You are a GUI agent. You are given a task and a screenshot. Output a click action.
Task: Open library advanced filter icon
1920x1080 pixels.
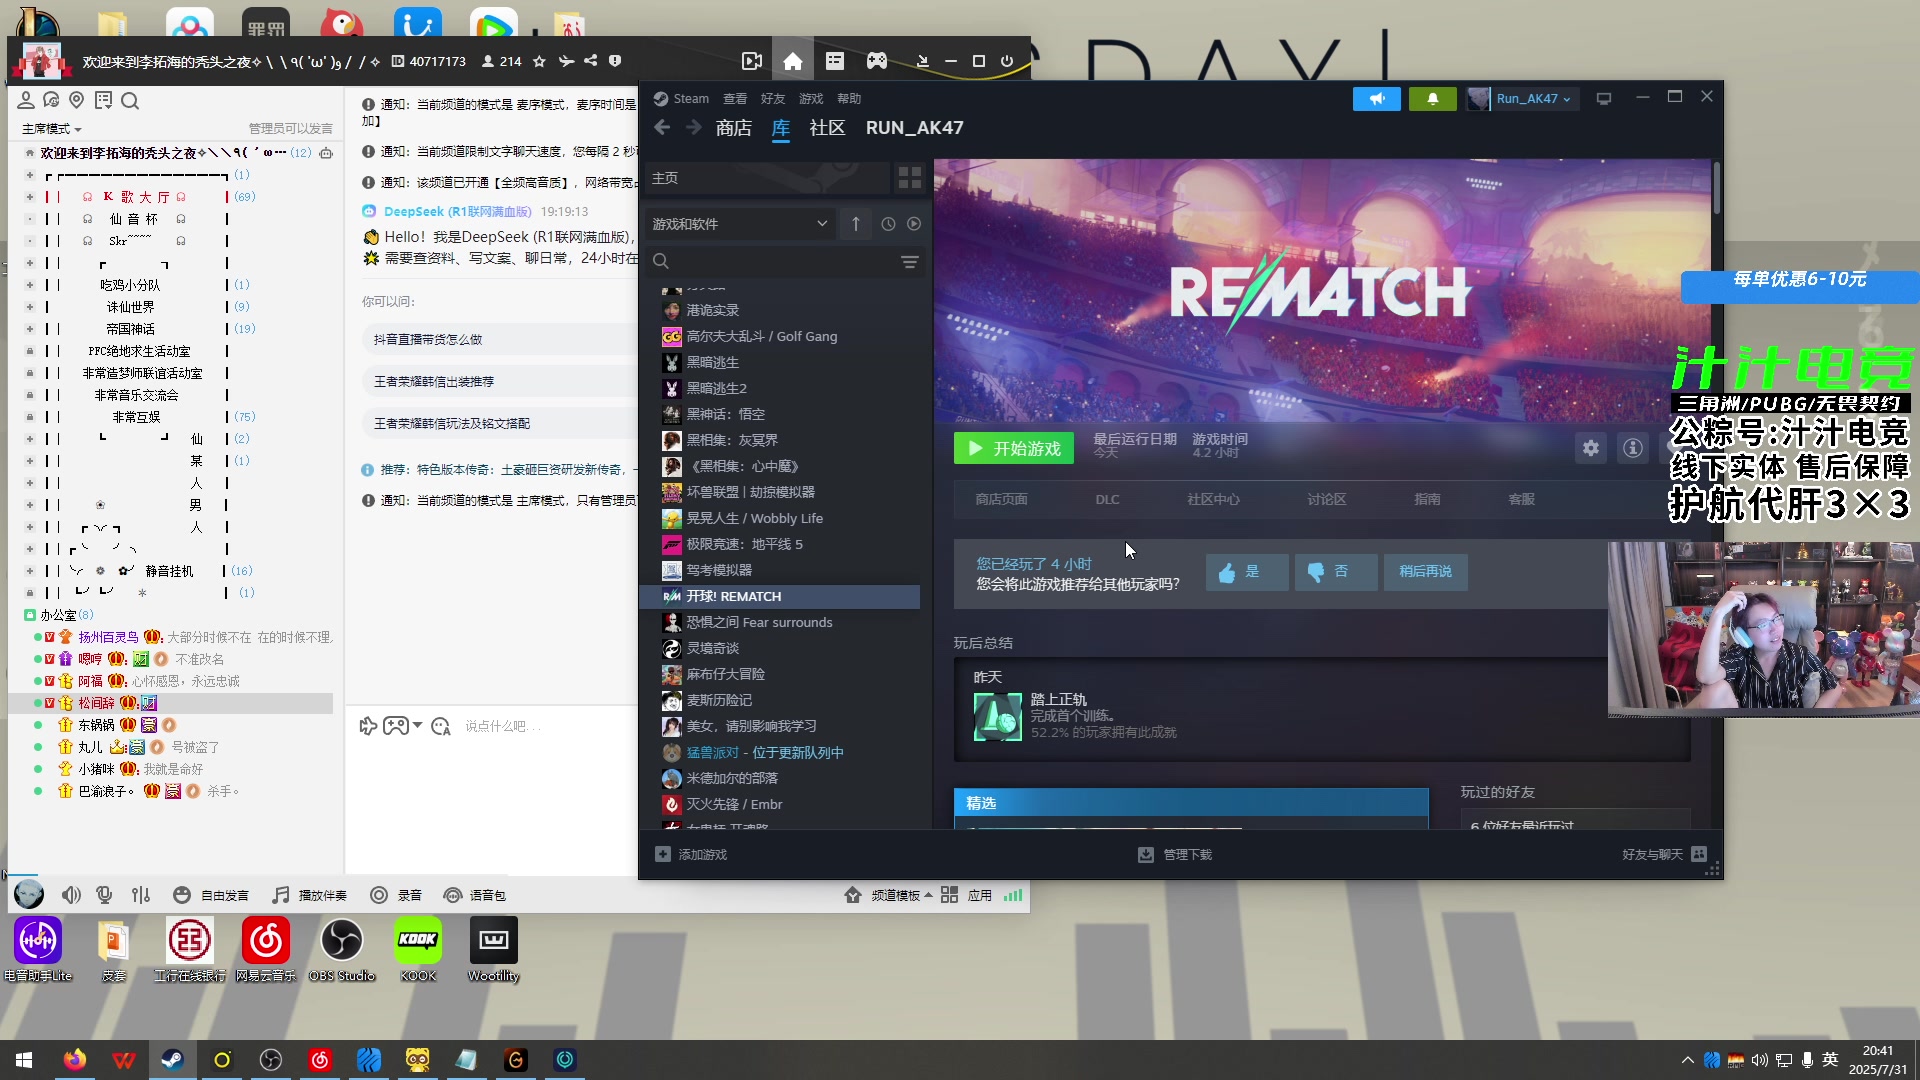(910, 262)
